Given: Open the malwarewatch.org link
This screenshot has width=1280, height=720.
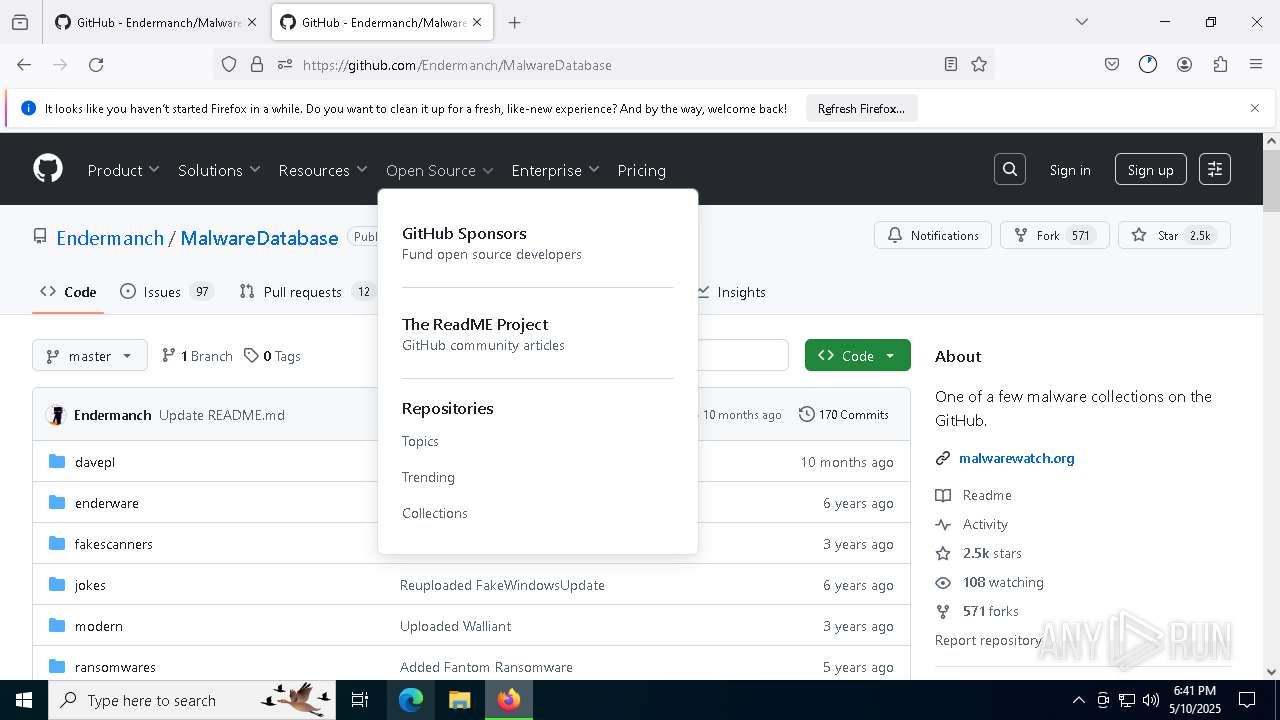Looking at the screenshot, I should 1016,458.
